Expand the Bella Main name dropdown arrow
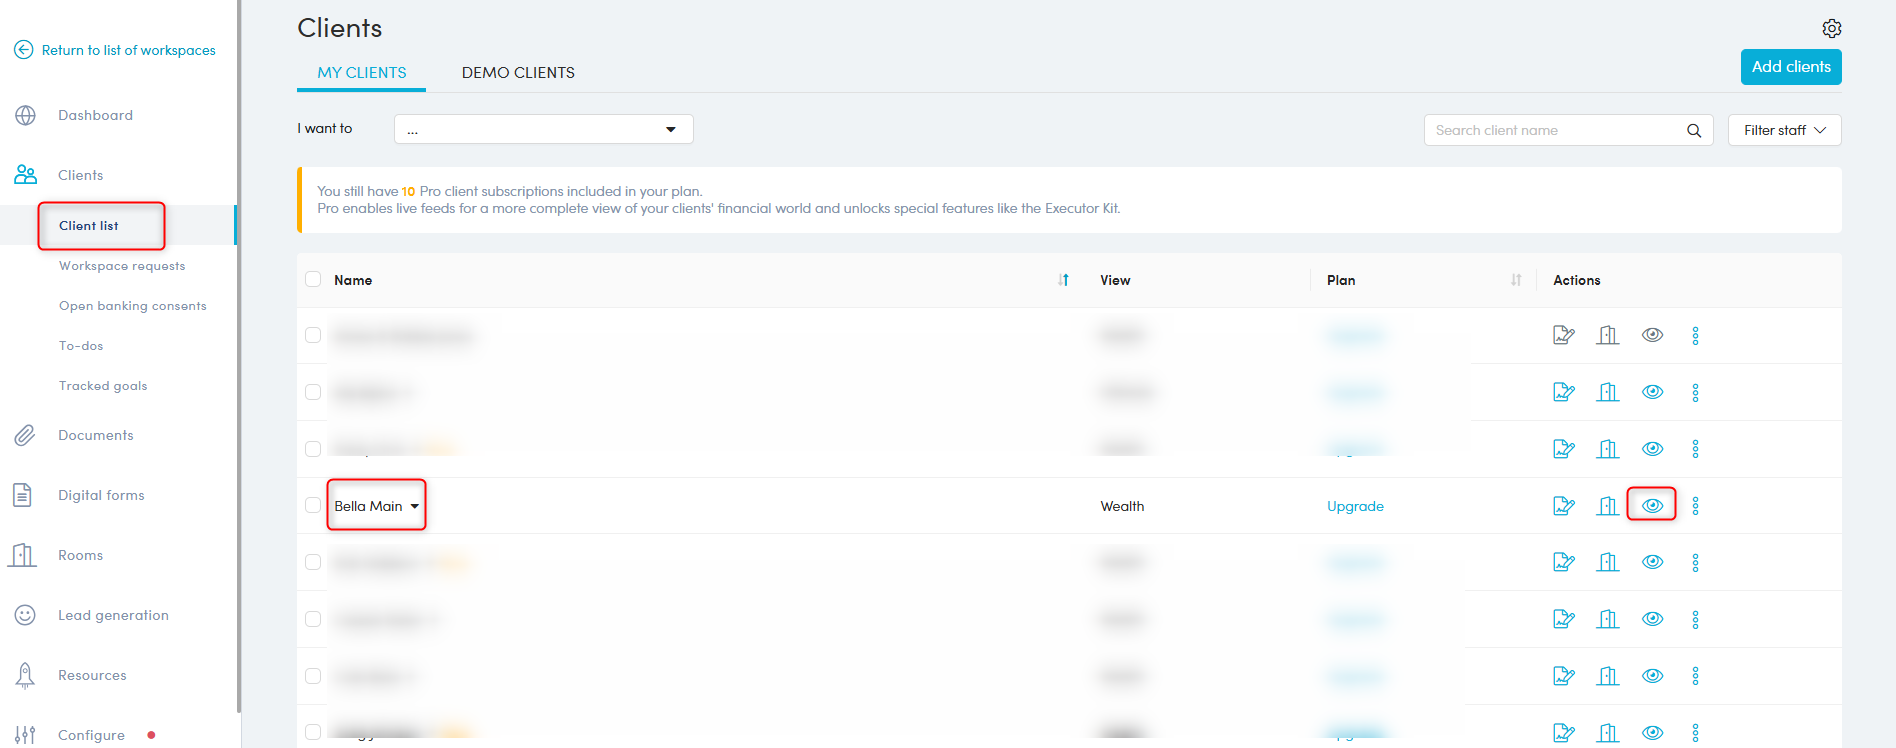 pyautogui.click(x=415, y=506)
